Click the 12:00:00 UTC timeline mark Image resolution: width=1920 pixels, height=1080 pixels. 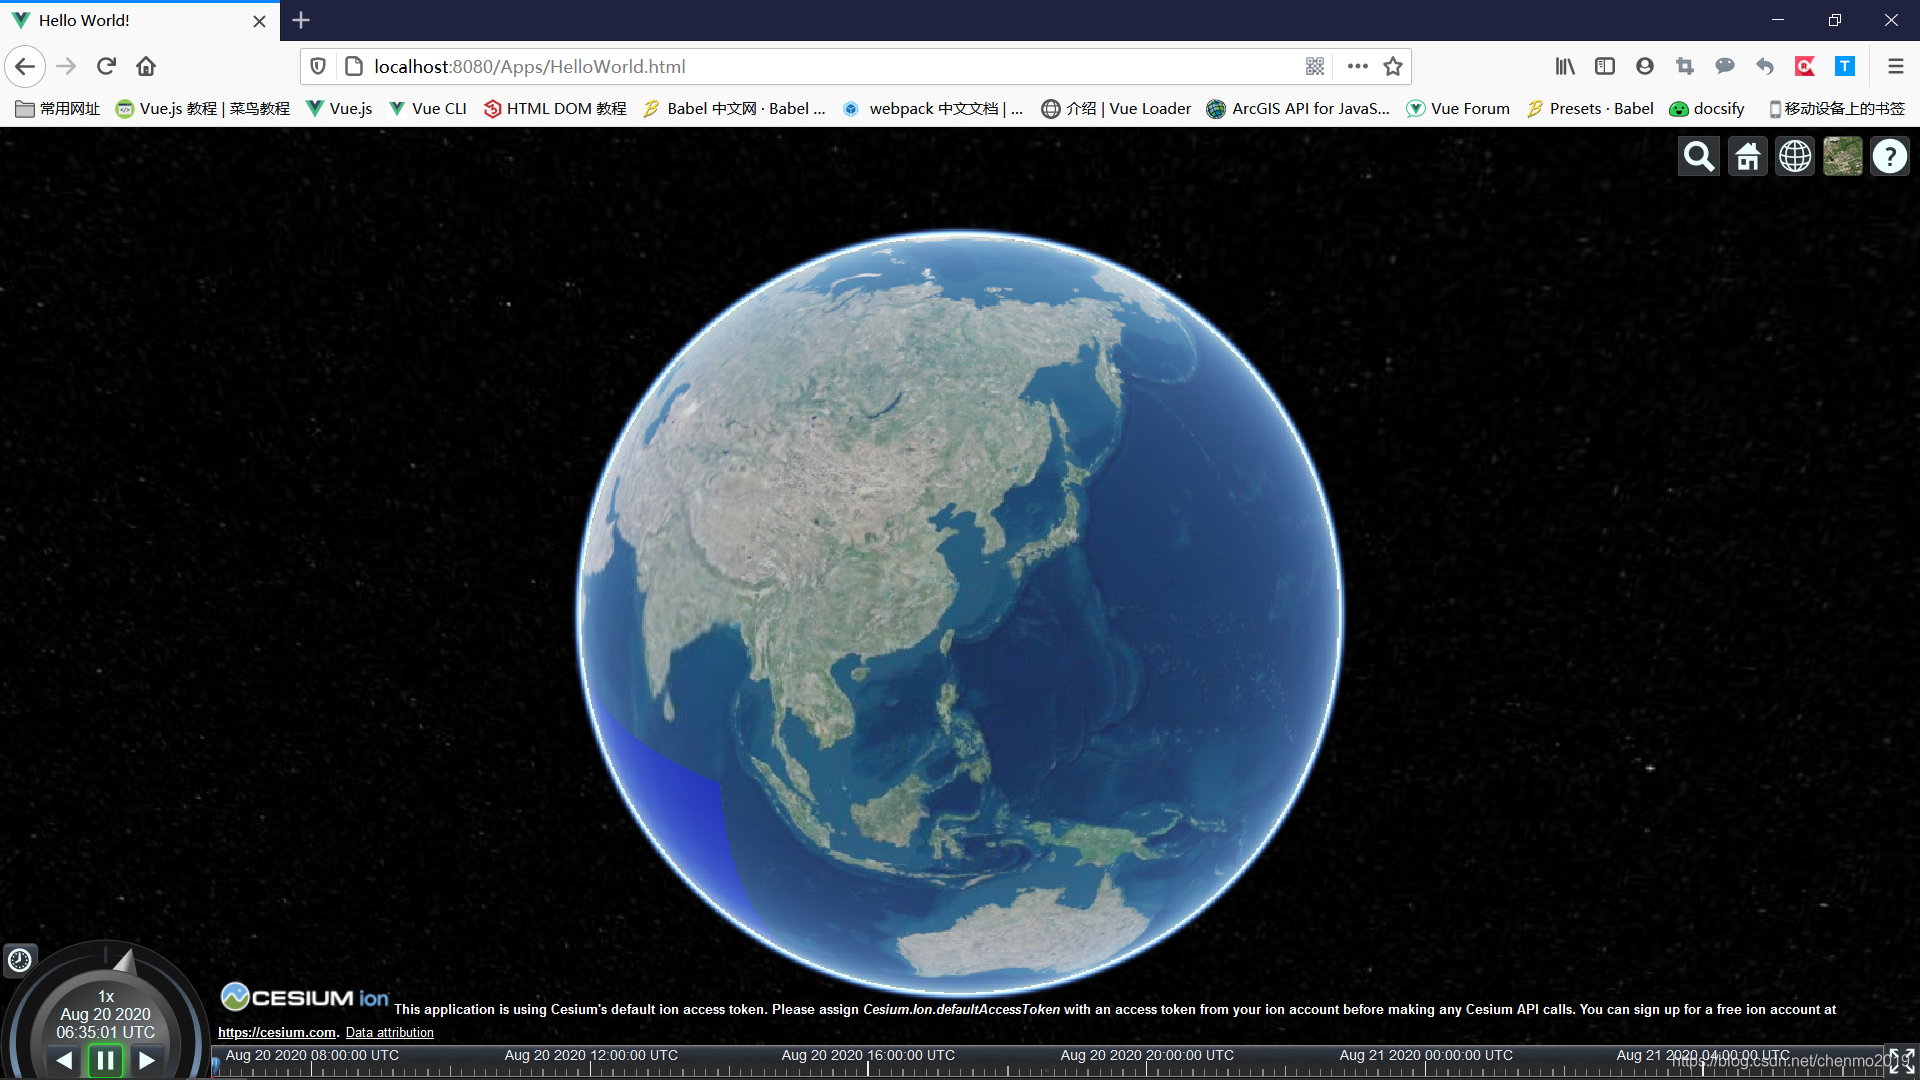[591, 1056]
